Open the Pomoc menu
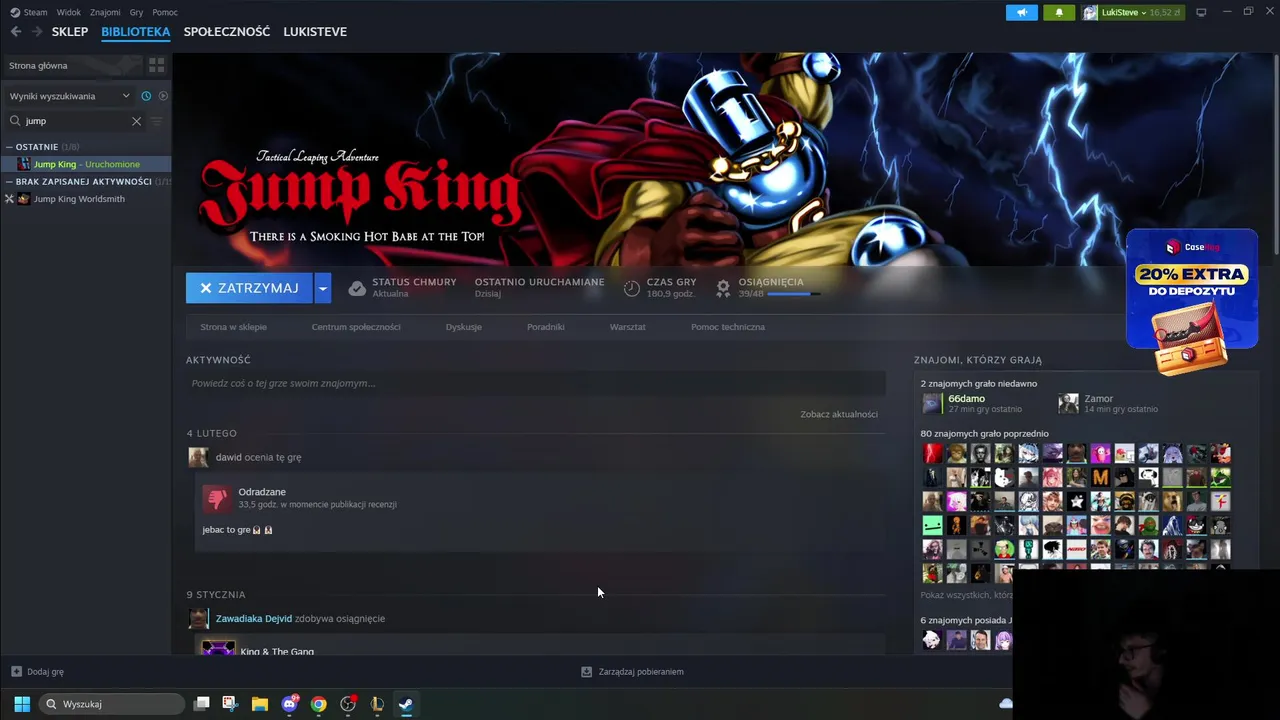Viewport: 1280px width, 720px height. point(165,12)
